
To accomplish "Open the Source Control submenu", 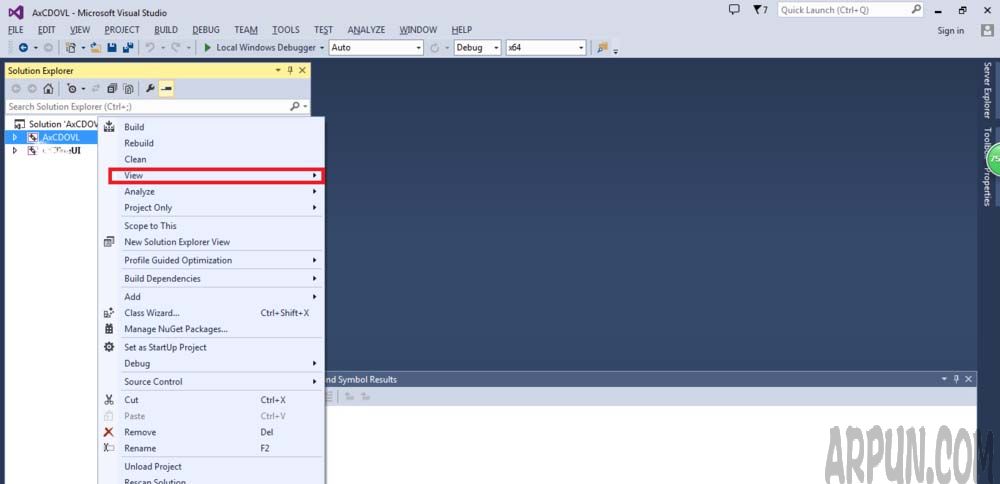I will pos(212,381).
